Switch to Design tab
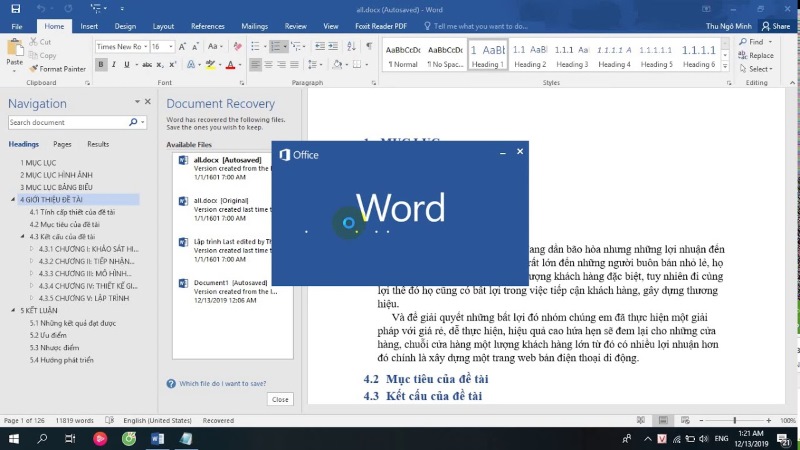 (x=125, y=26)
